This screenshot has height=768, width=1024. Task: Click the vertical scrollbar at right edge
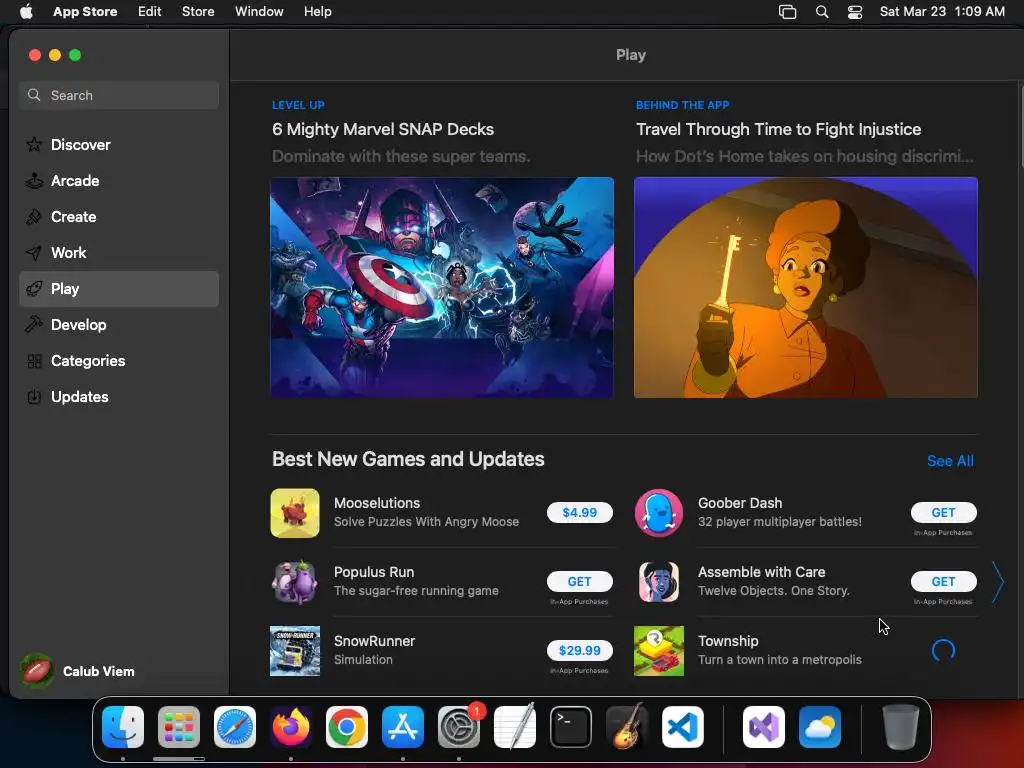(1021, 127)
